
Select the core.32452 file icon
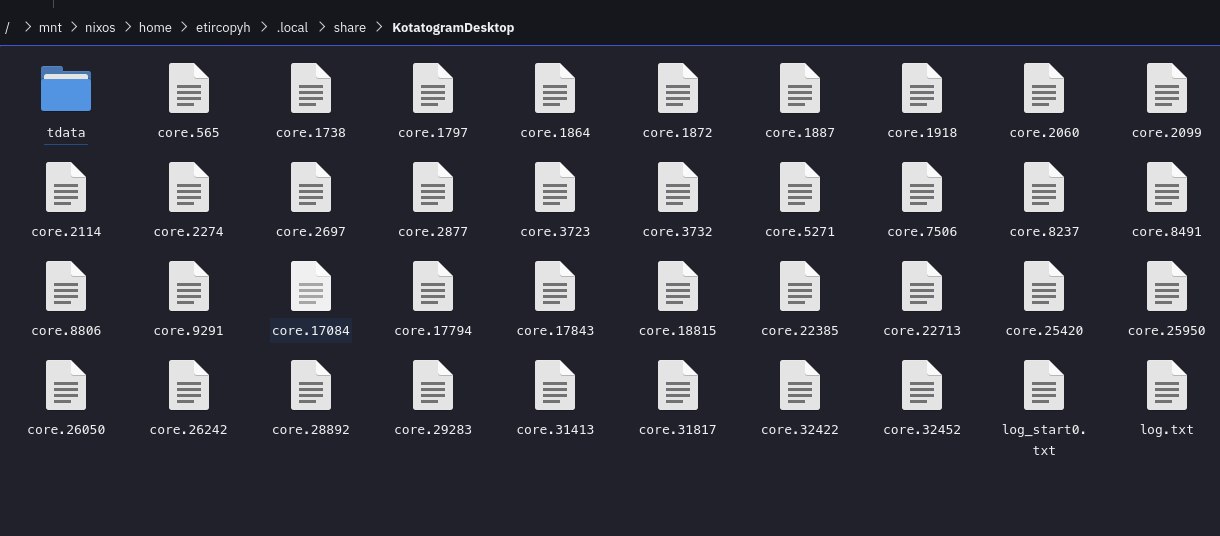coord(922,385)
